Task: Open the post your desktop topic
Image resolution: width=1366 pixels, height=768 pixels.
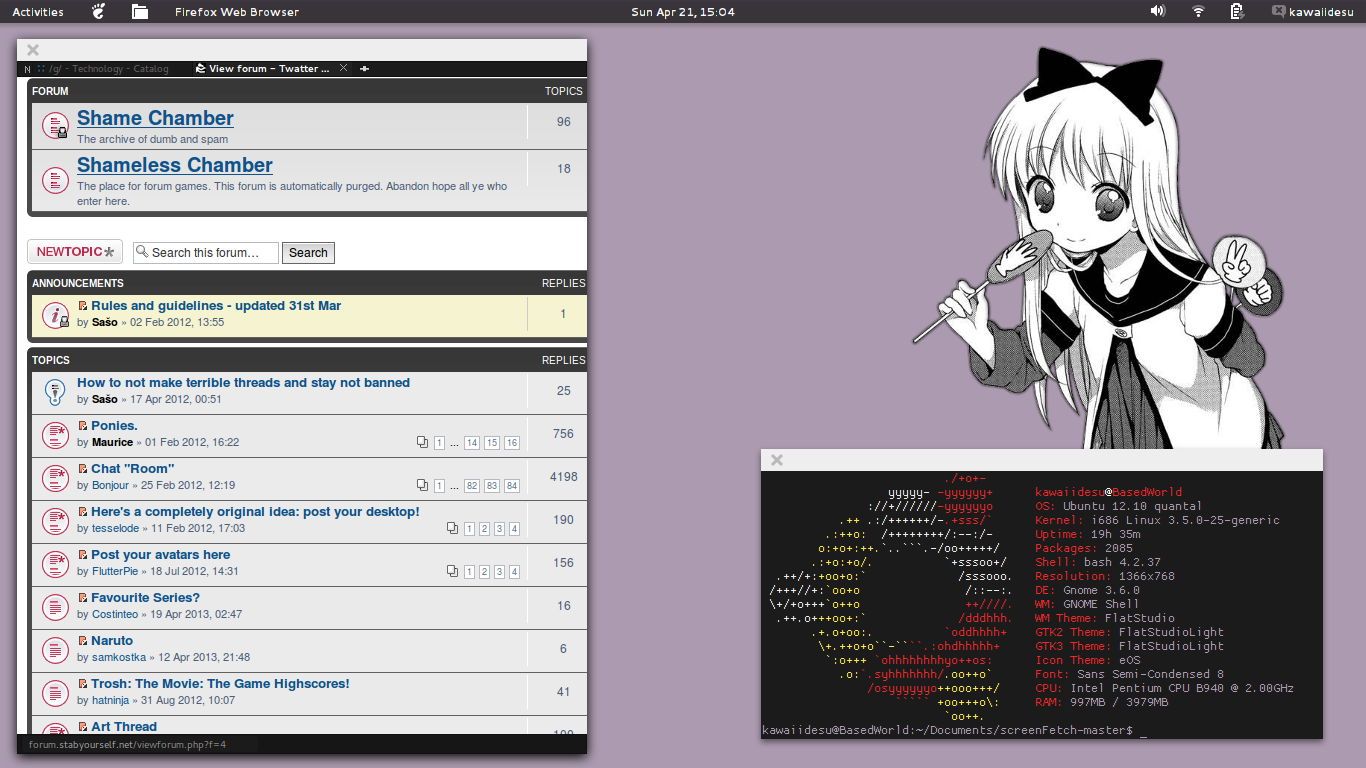Action: click(x=255, y=512)
